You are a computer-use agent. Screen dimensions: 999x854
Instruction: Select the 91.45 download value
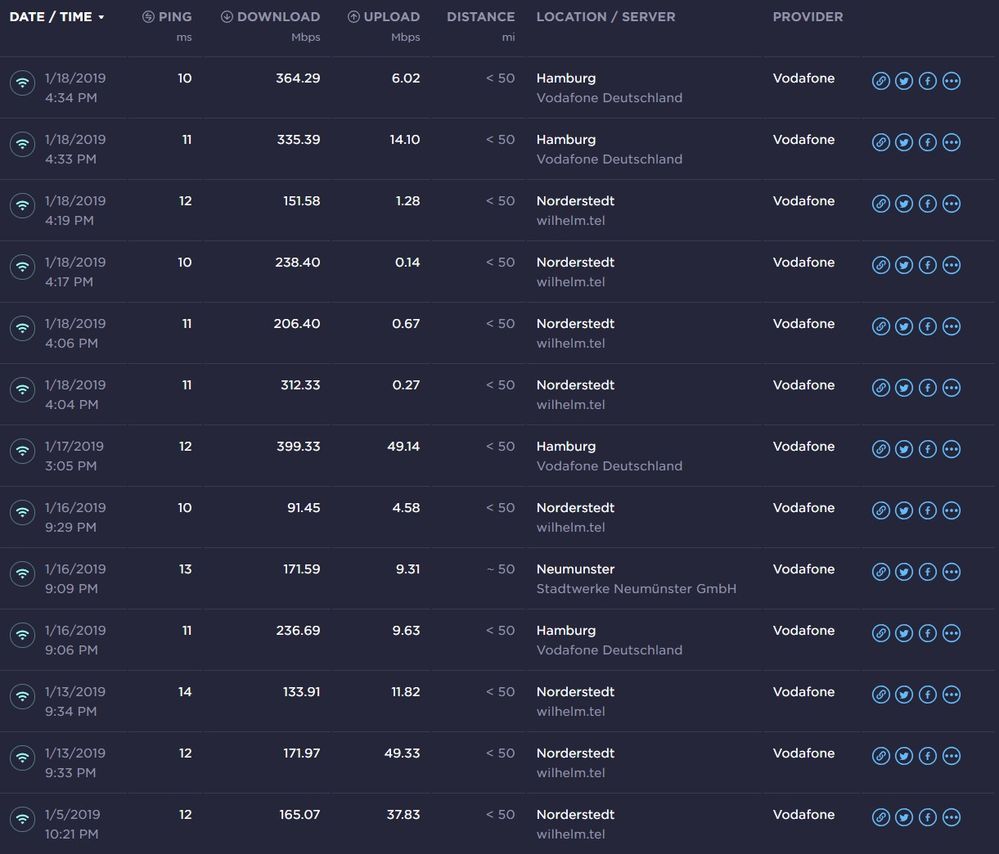303,508
